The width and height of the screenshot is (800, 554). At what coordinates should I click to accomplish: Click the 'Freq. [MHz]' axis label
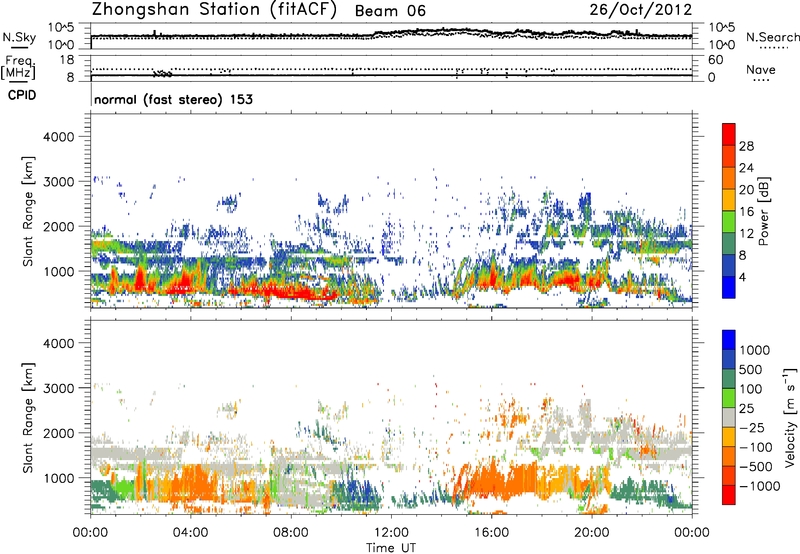(19, 68)
